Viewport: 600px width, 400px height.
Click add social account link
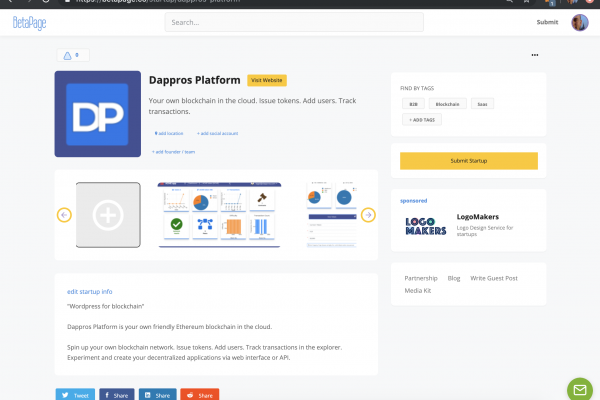(x=217, y=133)
